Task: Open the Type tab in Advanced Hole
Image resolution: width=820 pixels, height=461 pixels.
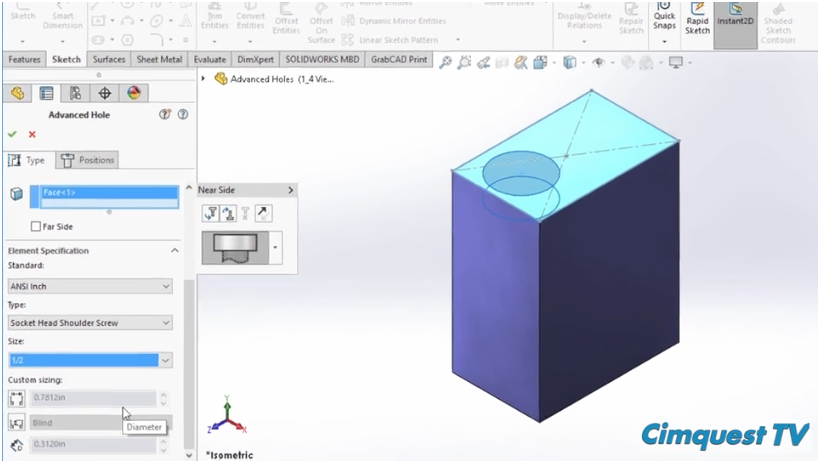Action: pyautogui.click(x=28, y=160)
